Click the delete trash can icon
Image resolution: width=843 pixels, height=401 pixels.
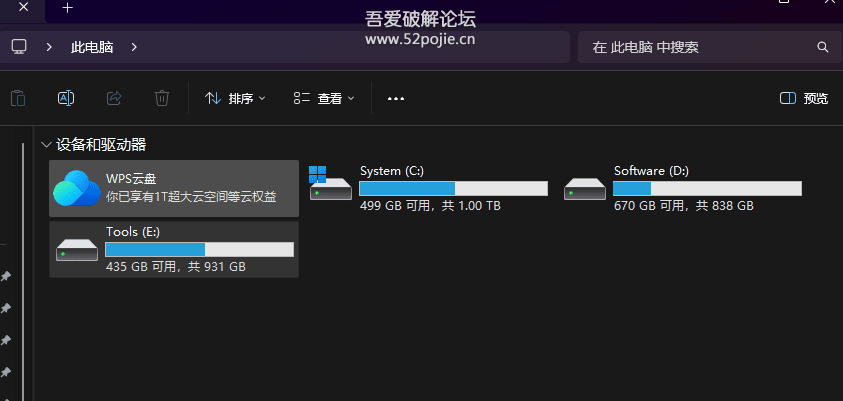162,98
